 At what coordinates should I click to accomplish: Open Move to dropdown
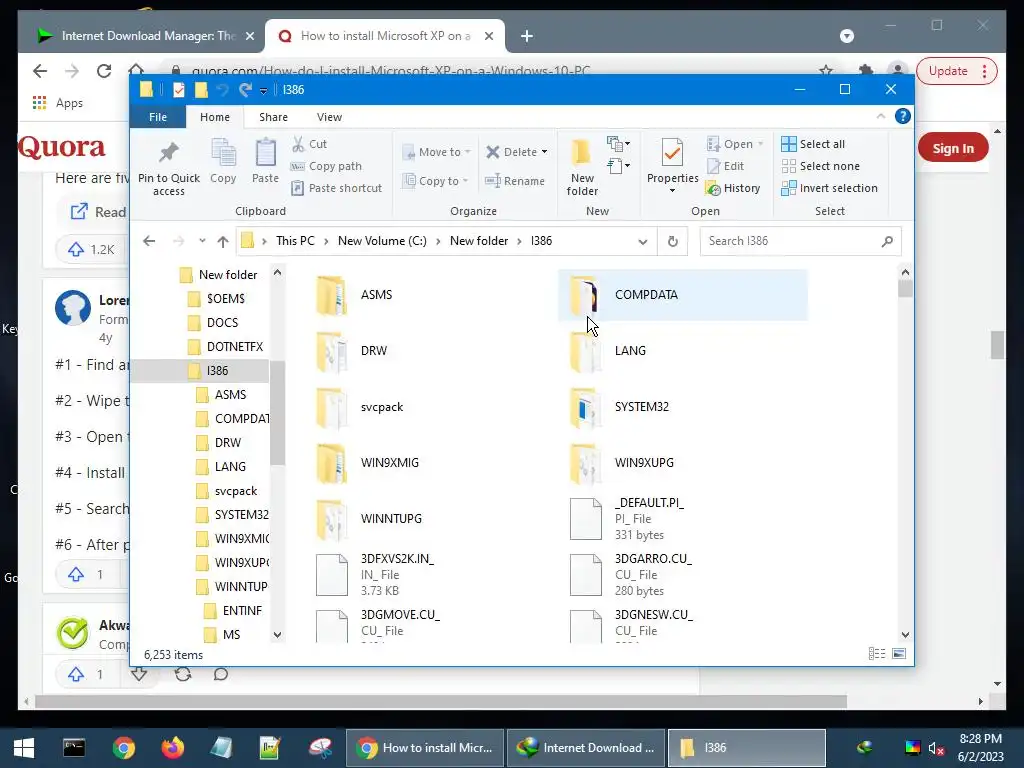(x=436, y=152)
